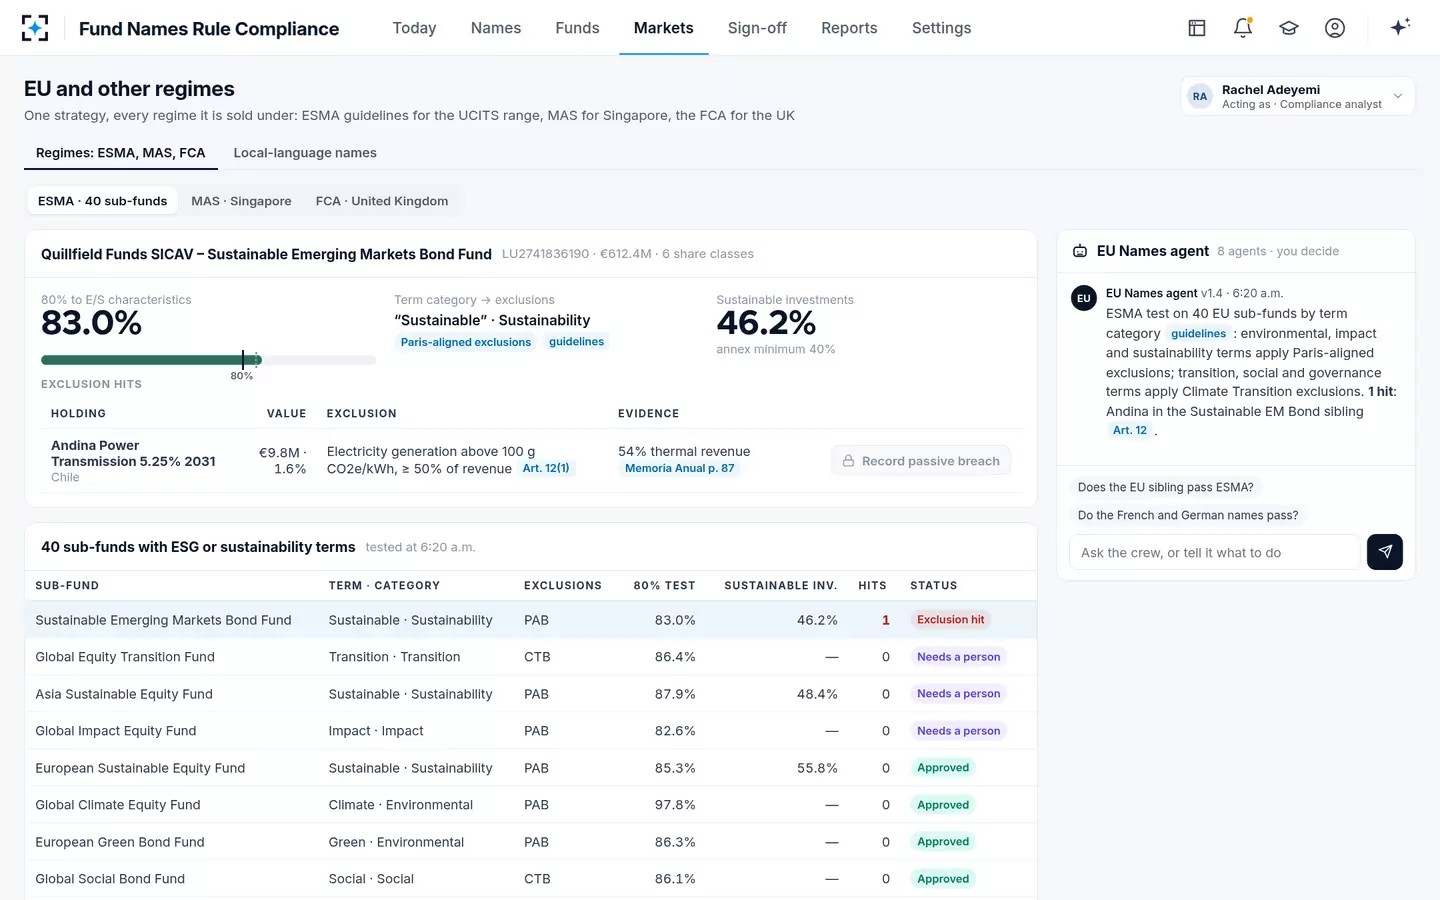Click the Andina Power Transmission 5.25% 2031 holding
1440x900 pixels.
click(x=133, y=453)
